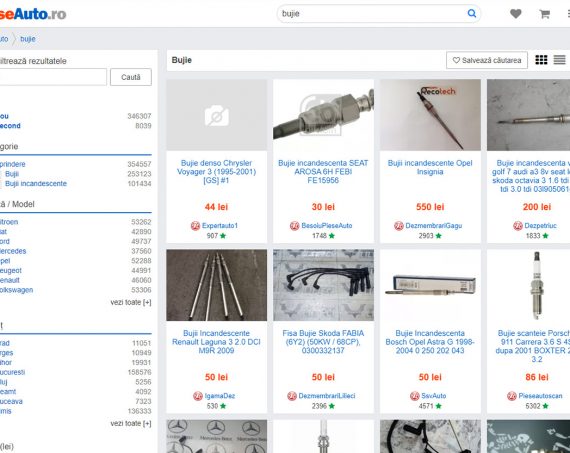Click seller badge icon next to SsvAuto
570x453 pixels.
414,396
